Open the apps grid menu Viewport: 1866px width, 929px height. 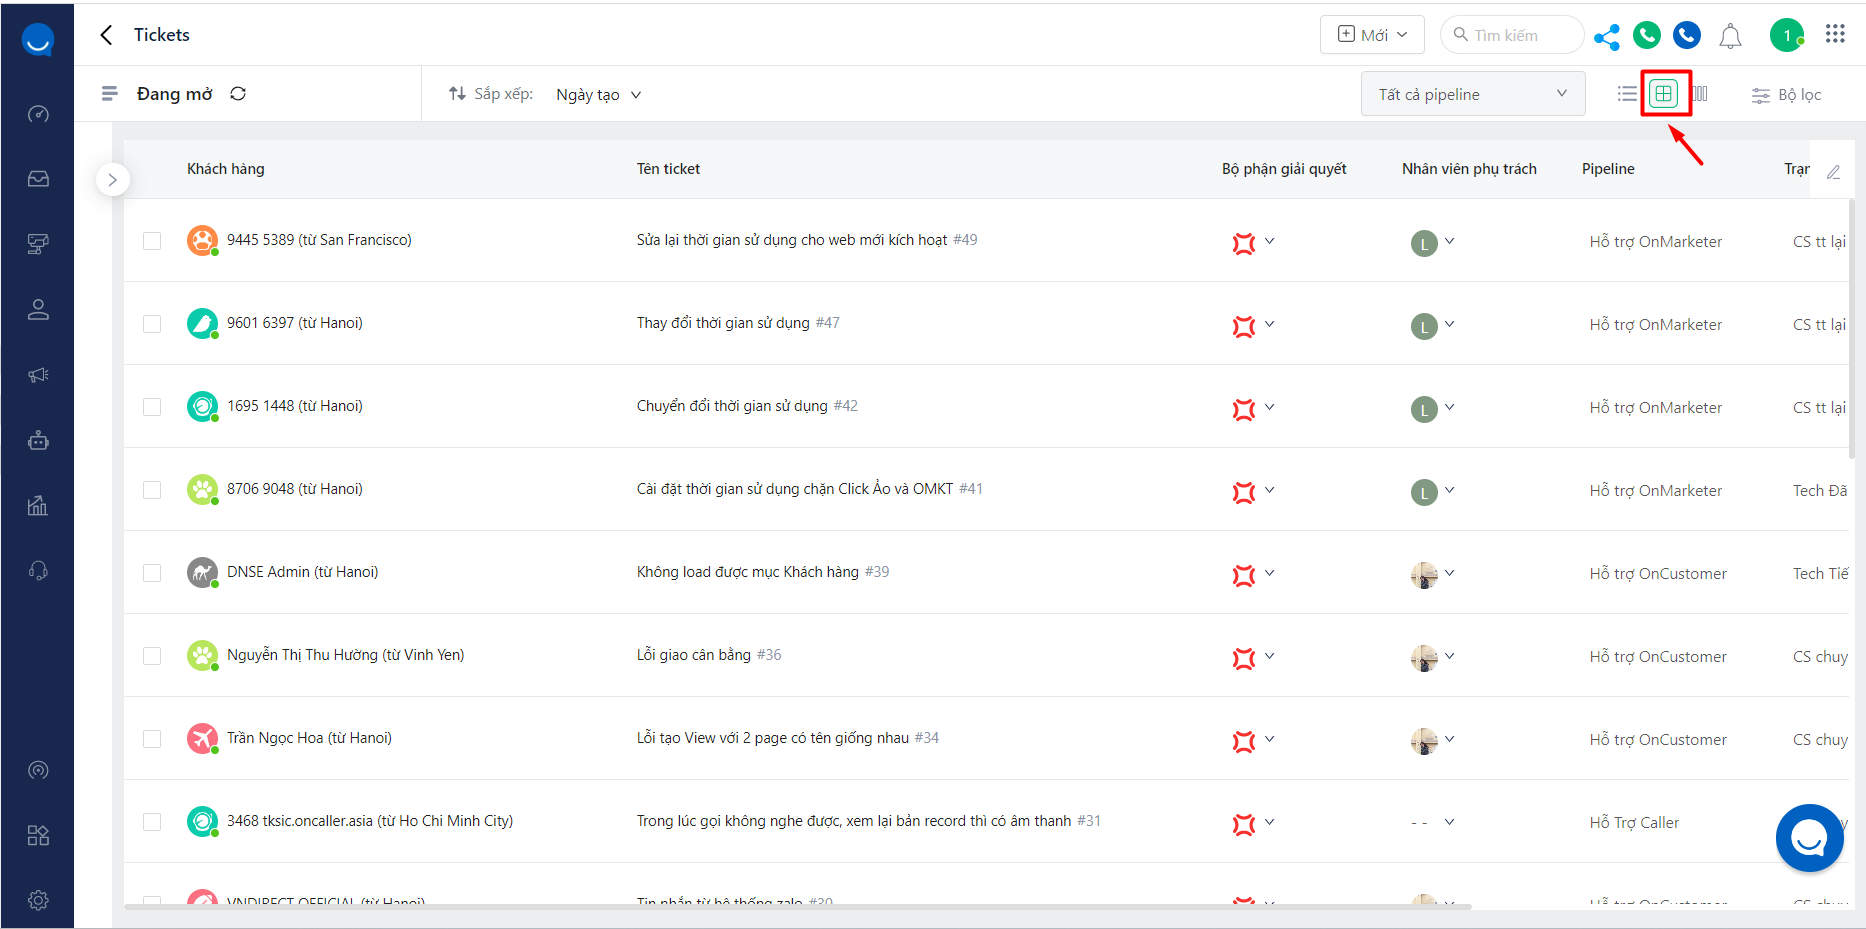(1835, 34)
